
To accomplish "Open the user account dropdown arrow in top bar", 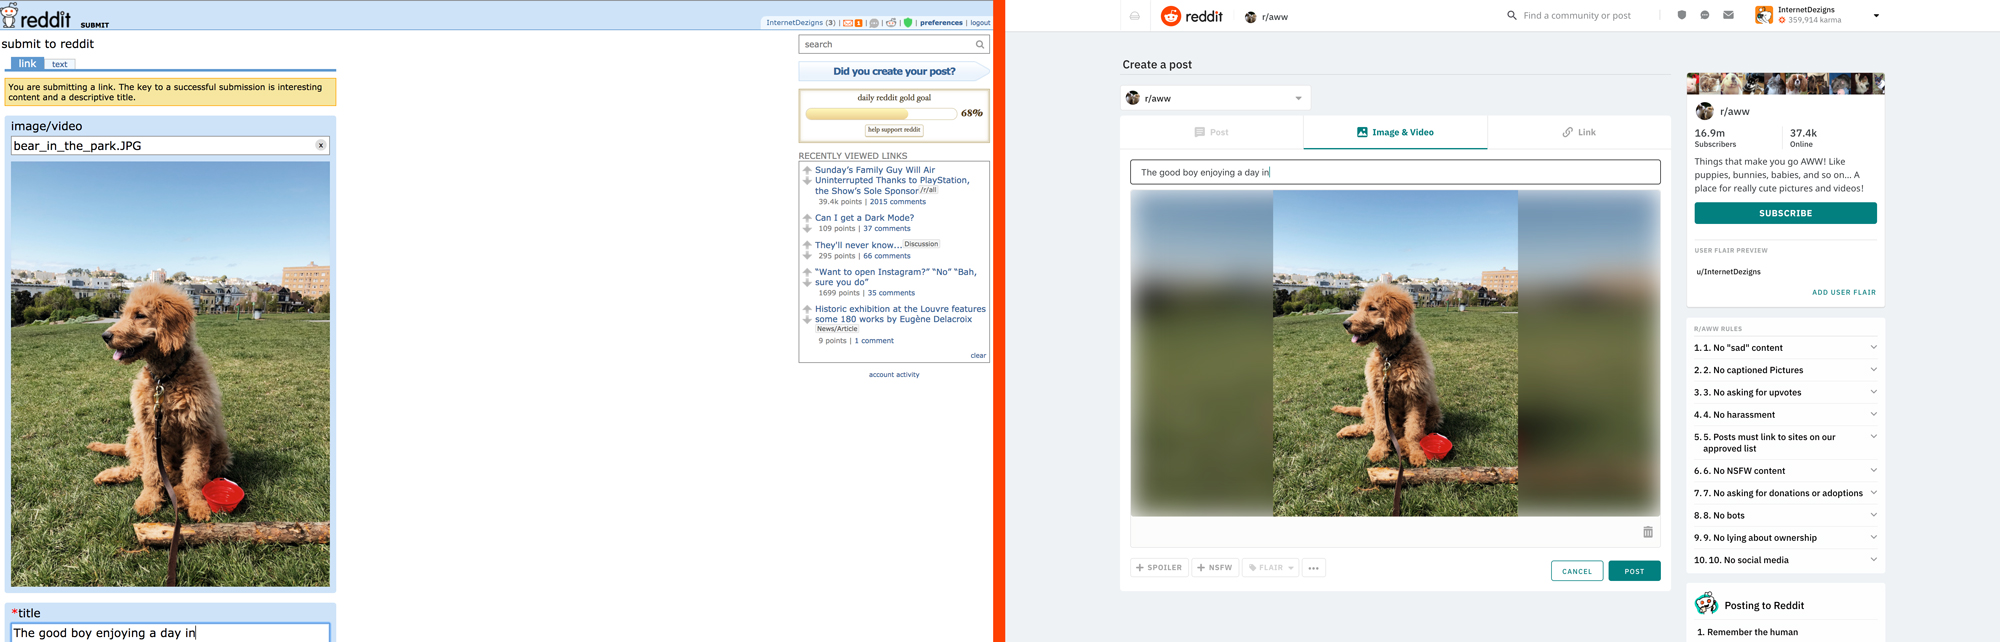I will [1876, 16].
